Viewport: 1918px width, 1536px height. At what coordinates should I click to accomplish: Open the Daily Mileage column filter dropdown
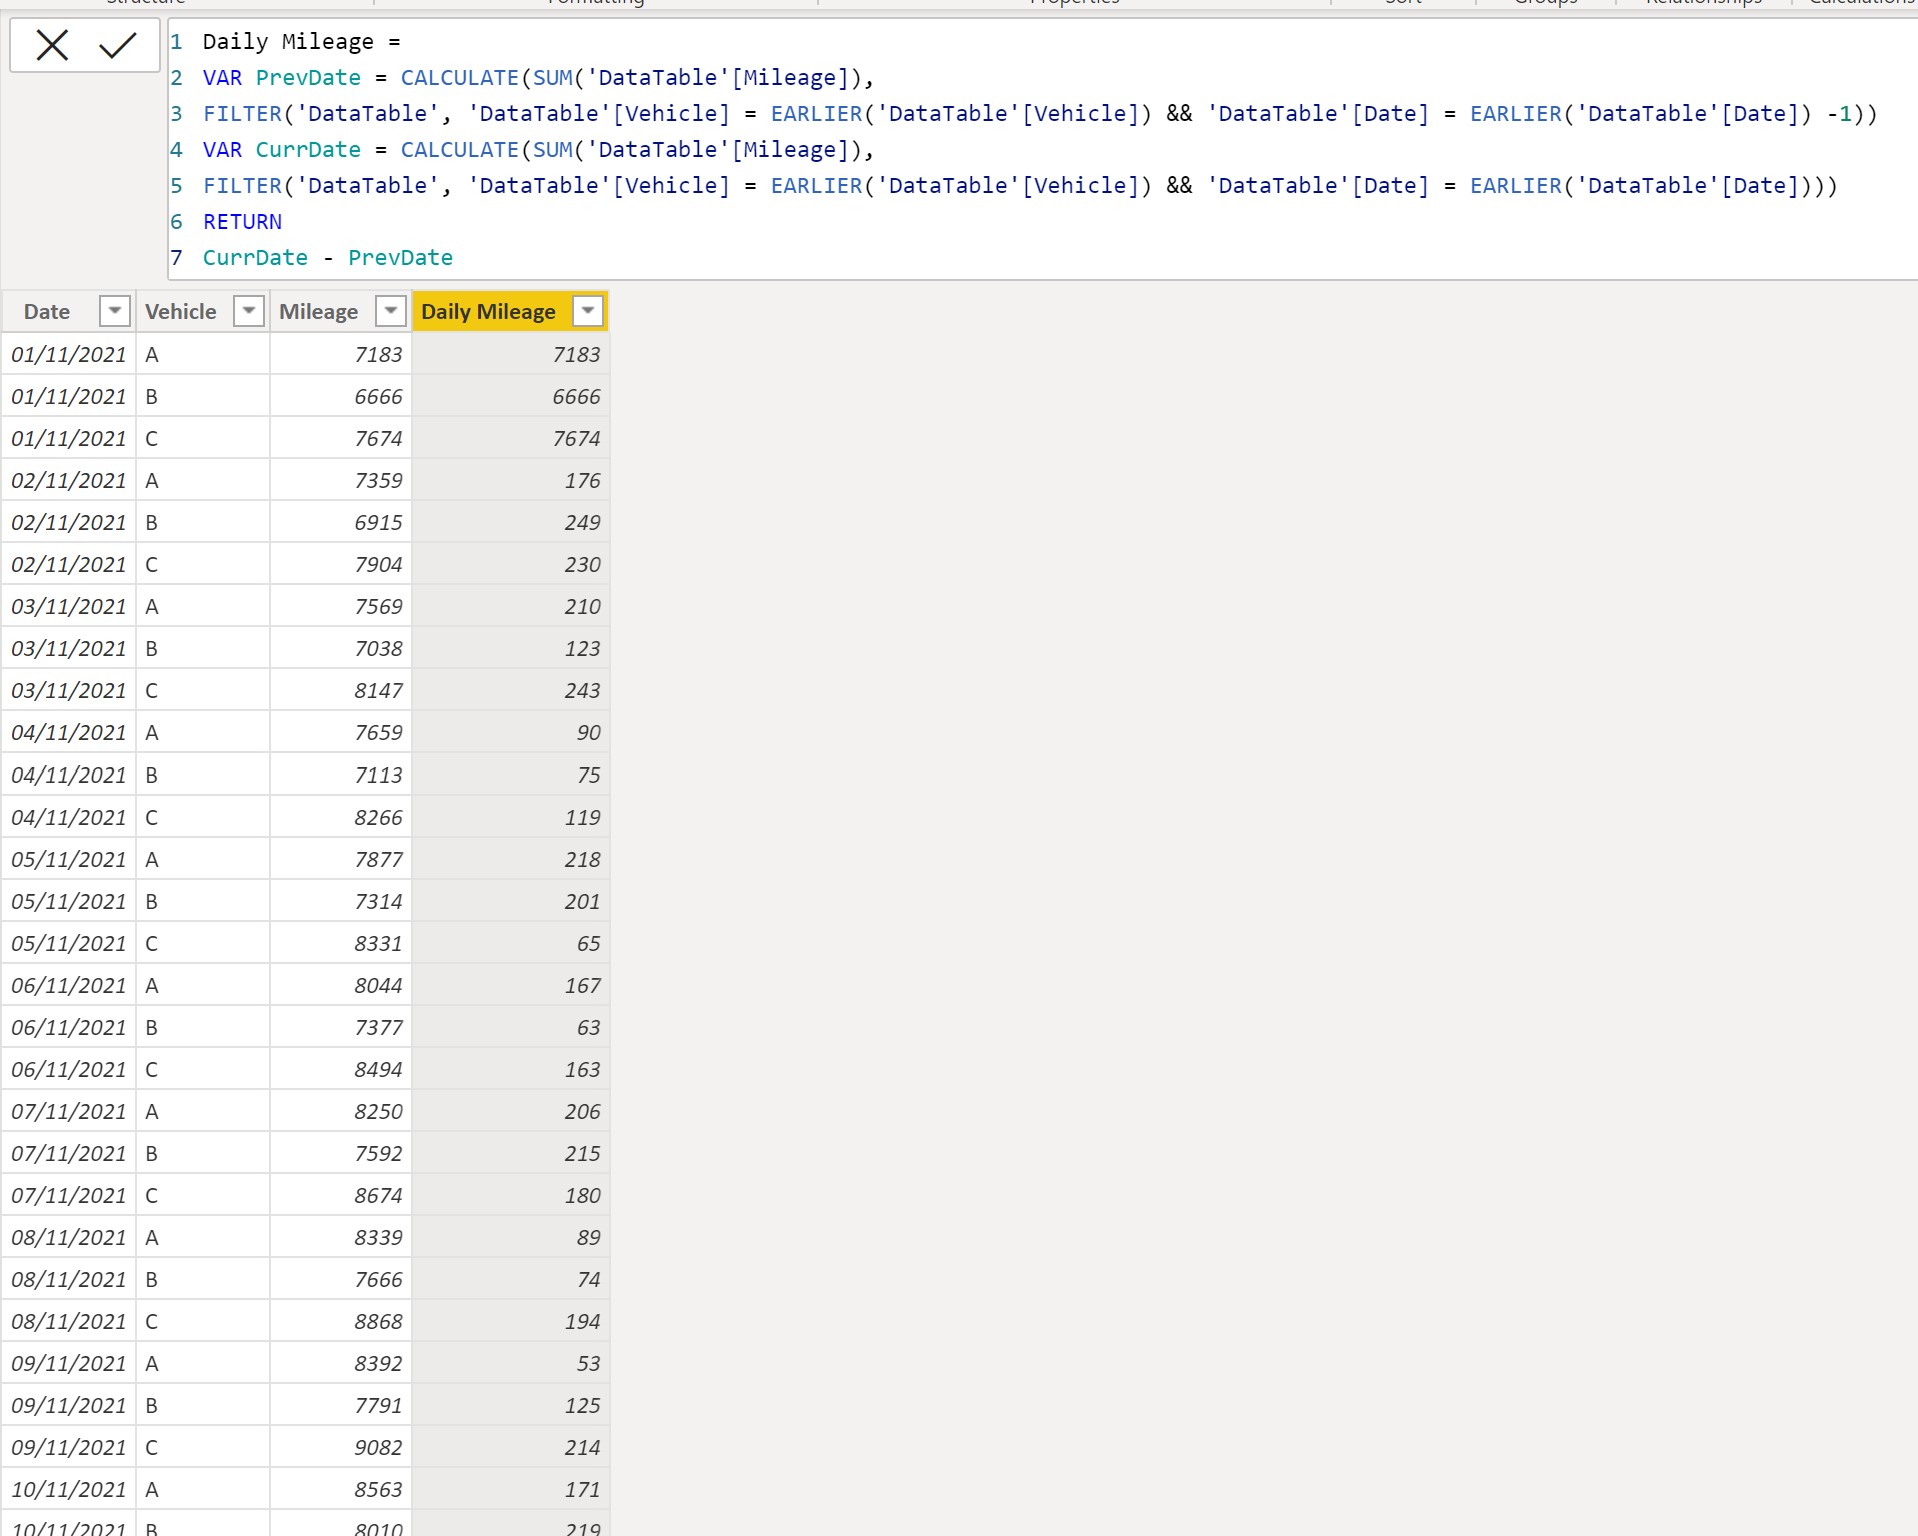[x=588, y=311]
